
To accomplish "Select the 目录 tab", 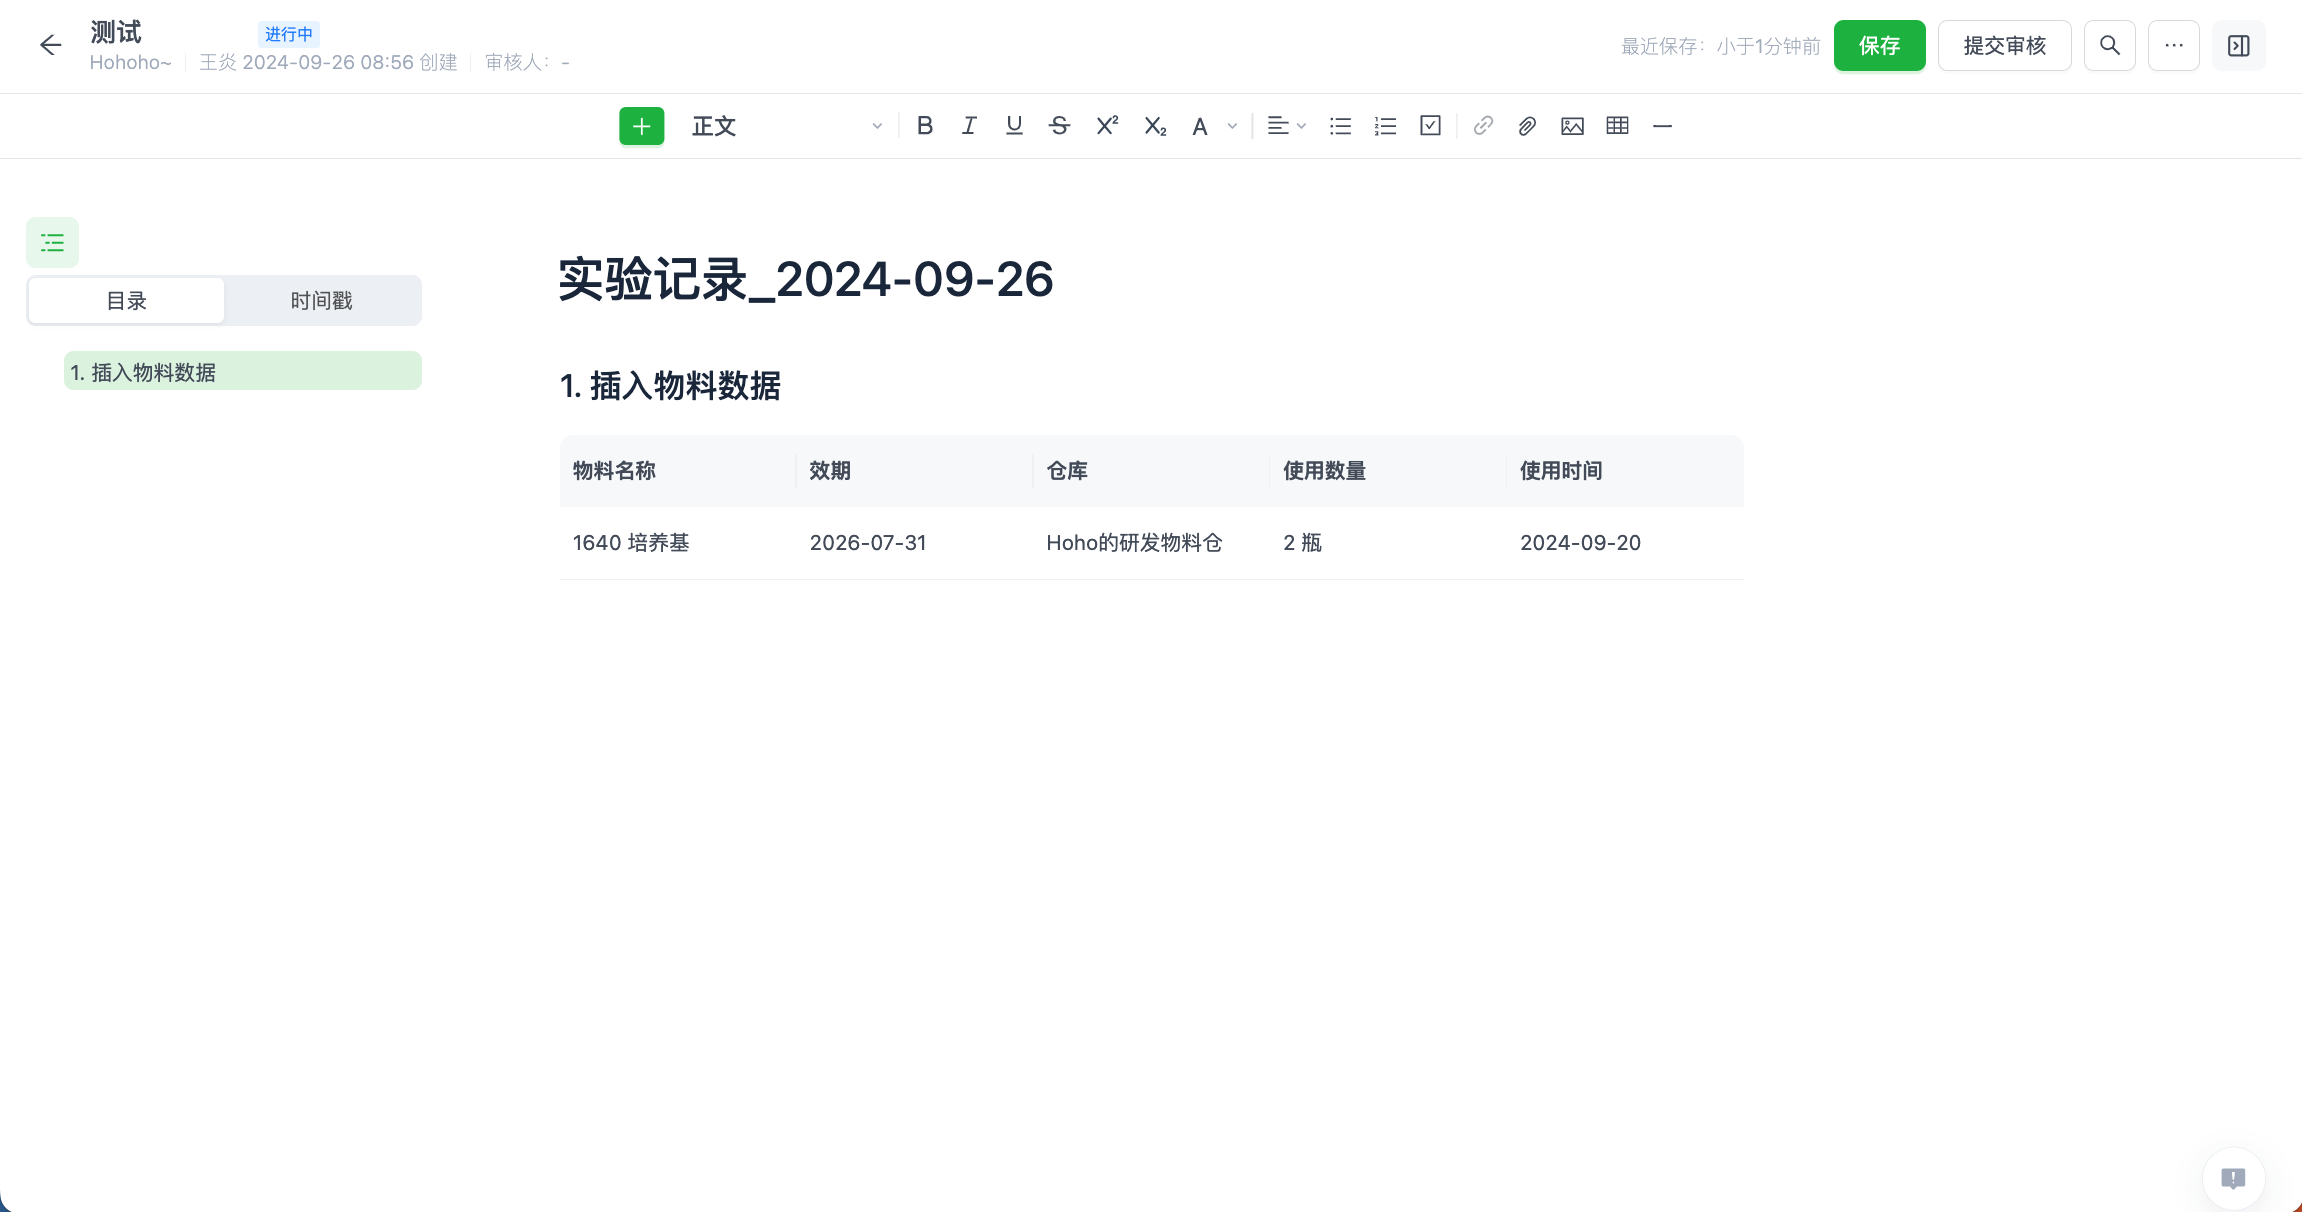I will click(x=127, y=301).
